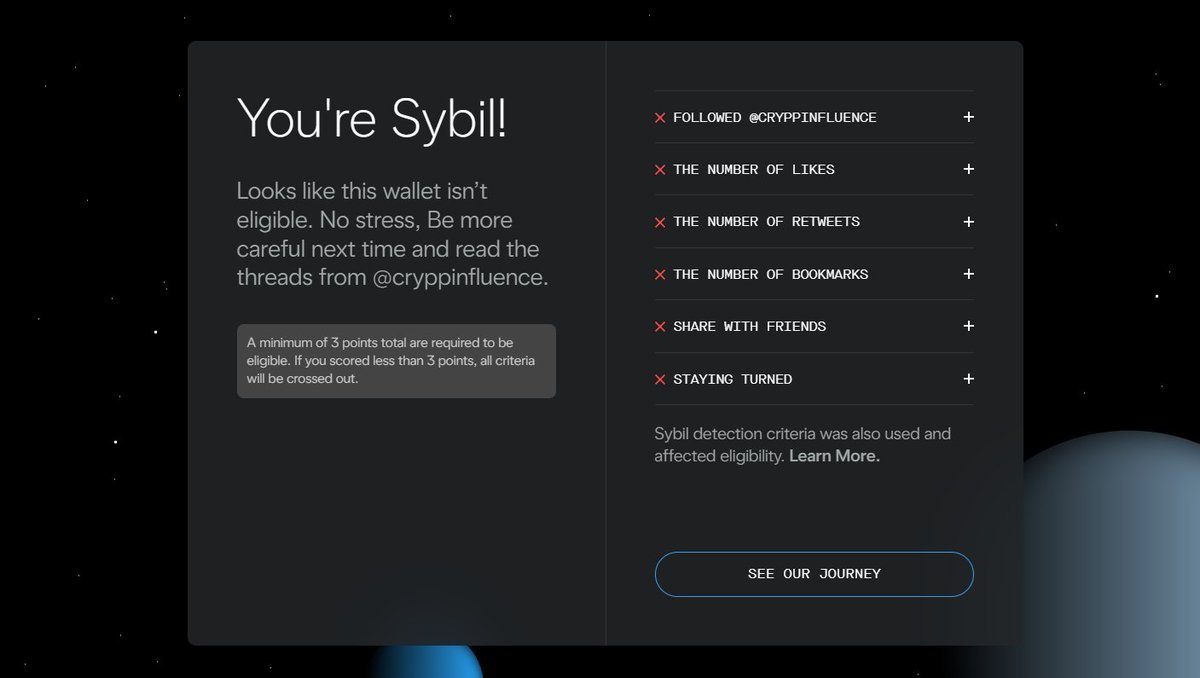Select The Number of Retweets label

(x=767, y=222)
